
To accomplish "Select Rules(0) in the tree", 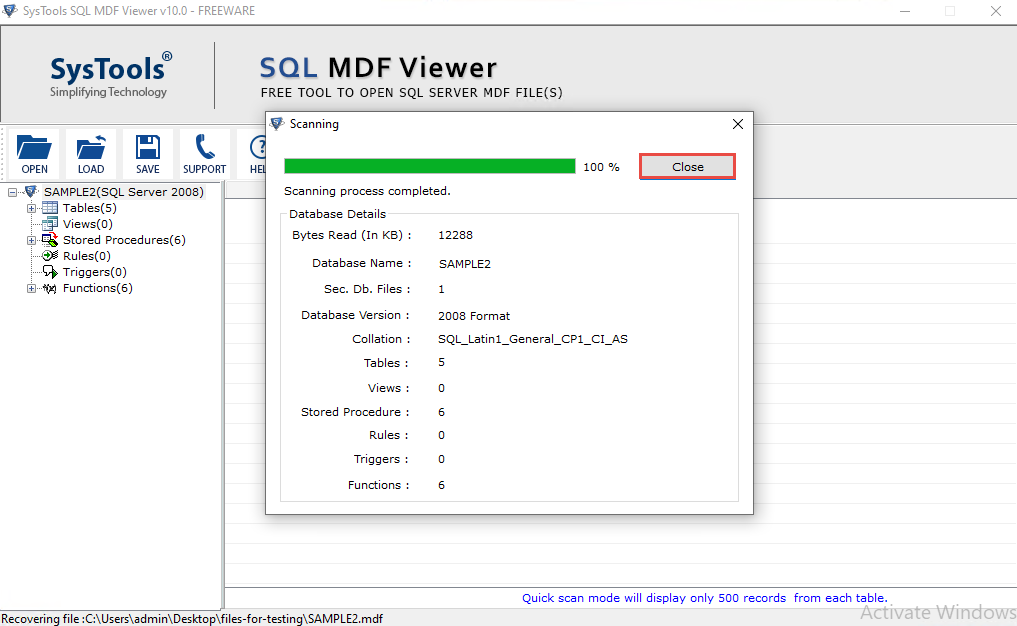I will [x=86, y=256].
